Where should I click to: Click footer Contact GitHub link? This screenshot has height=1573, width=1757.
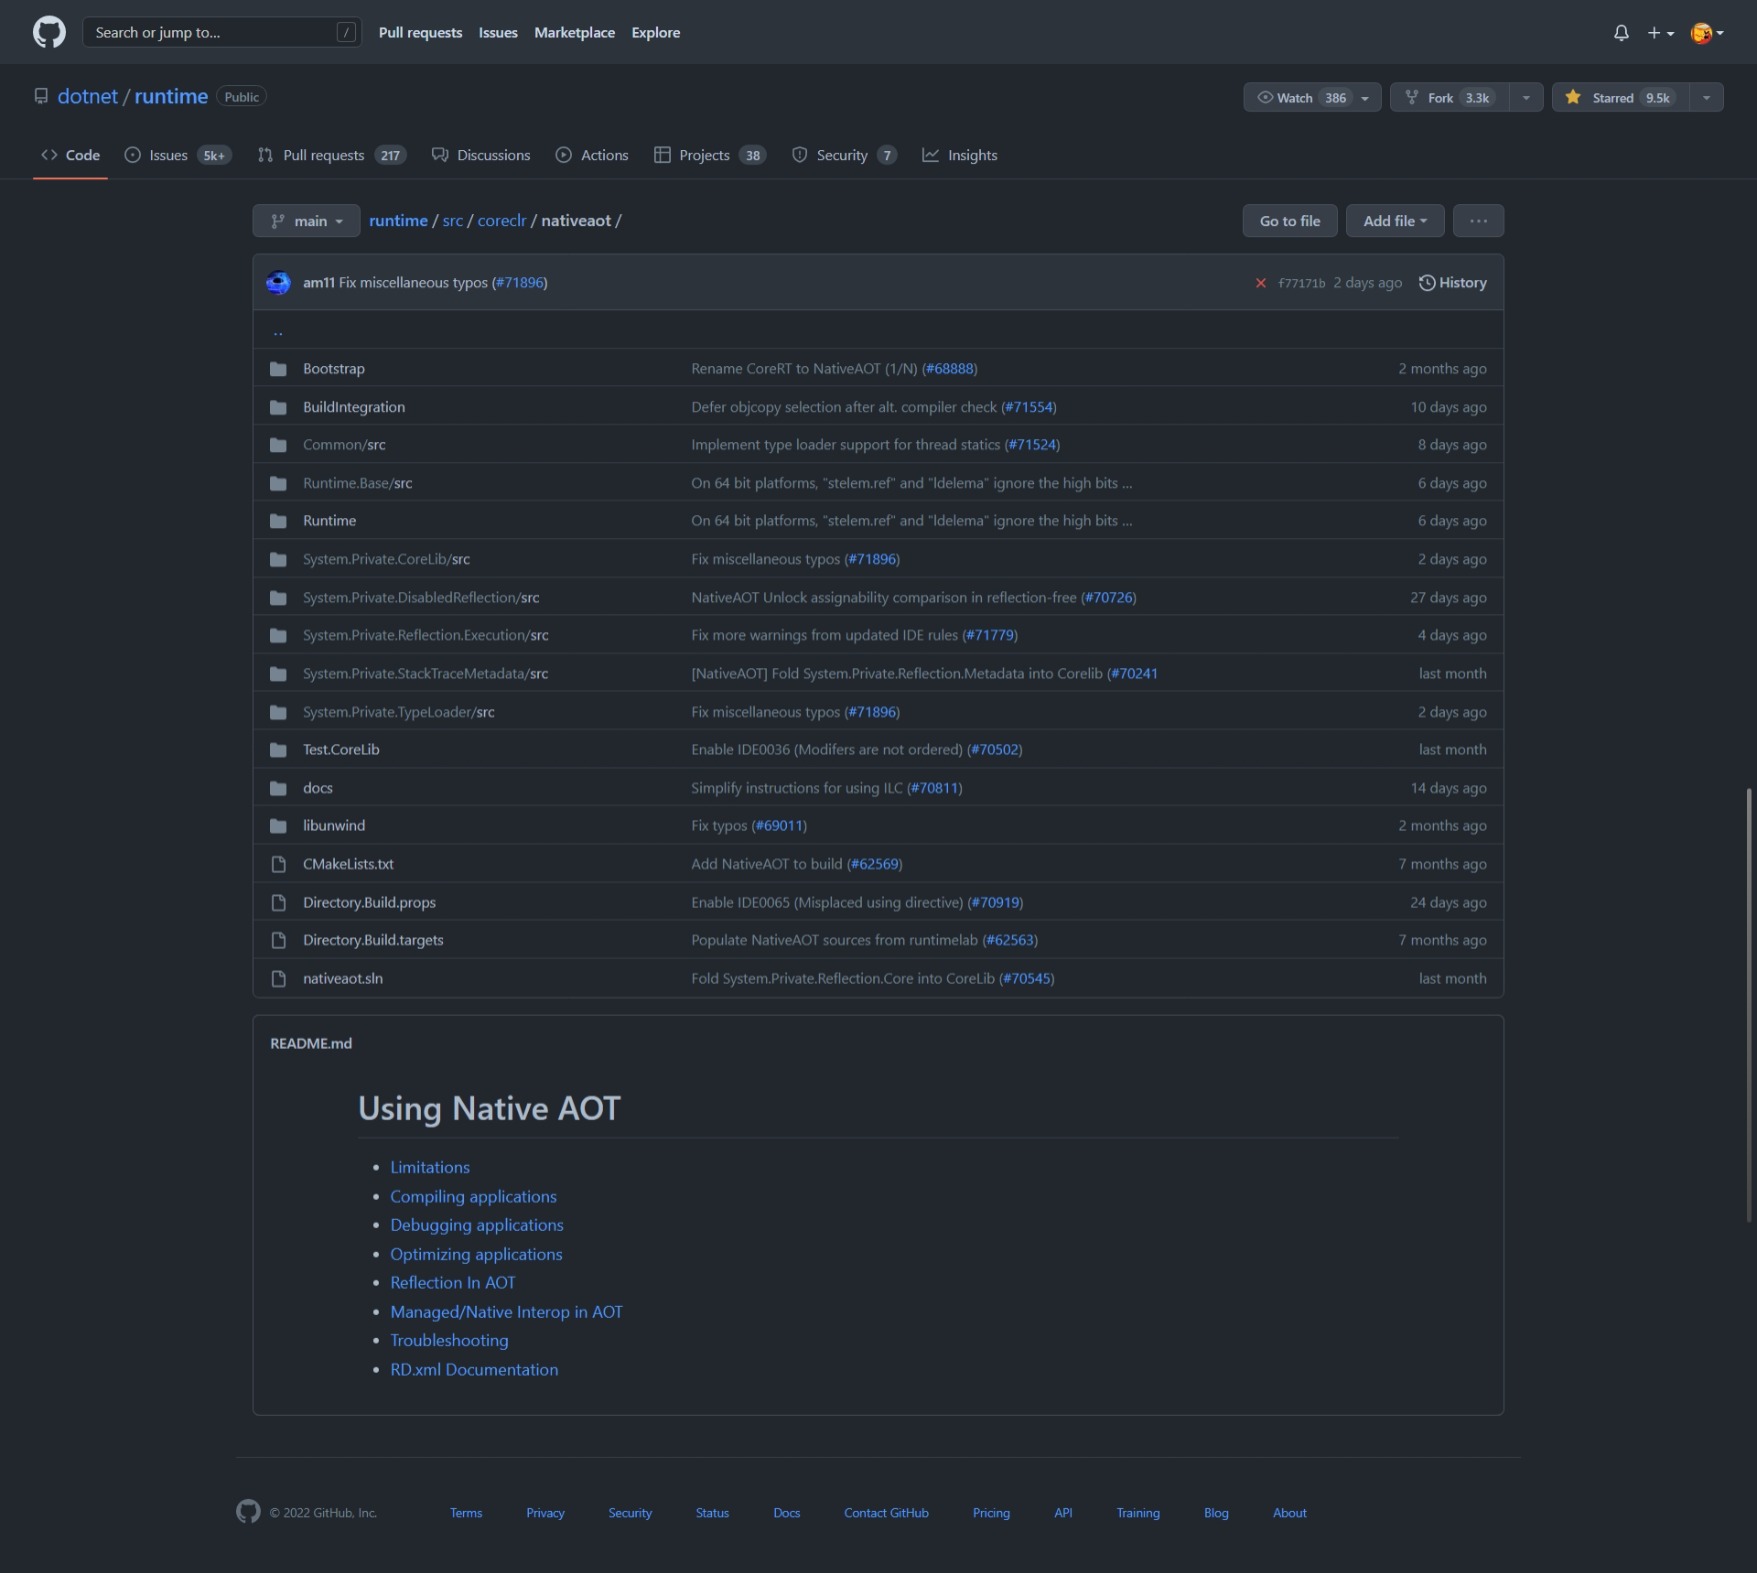(x=886, y=1513)
